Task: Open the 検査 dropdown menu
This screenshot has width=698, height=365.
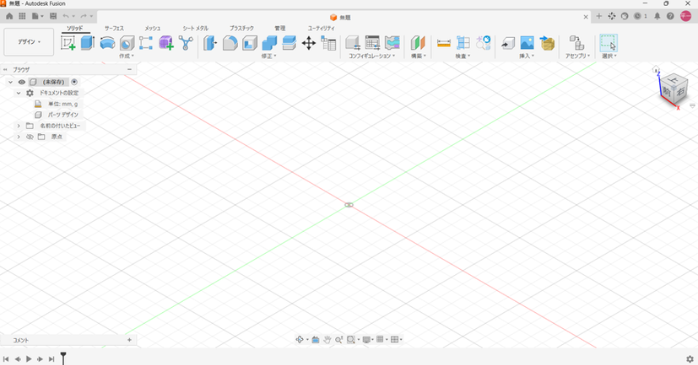Action: click(463, 56)
